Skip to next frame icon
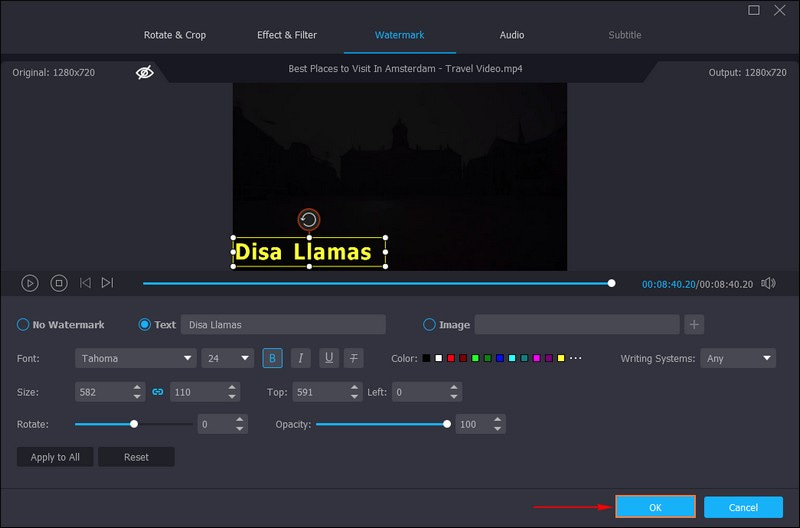800x528 pixels. click(x=107, y=283)
